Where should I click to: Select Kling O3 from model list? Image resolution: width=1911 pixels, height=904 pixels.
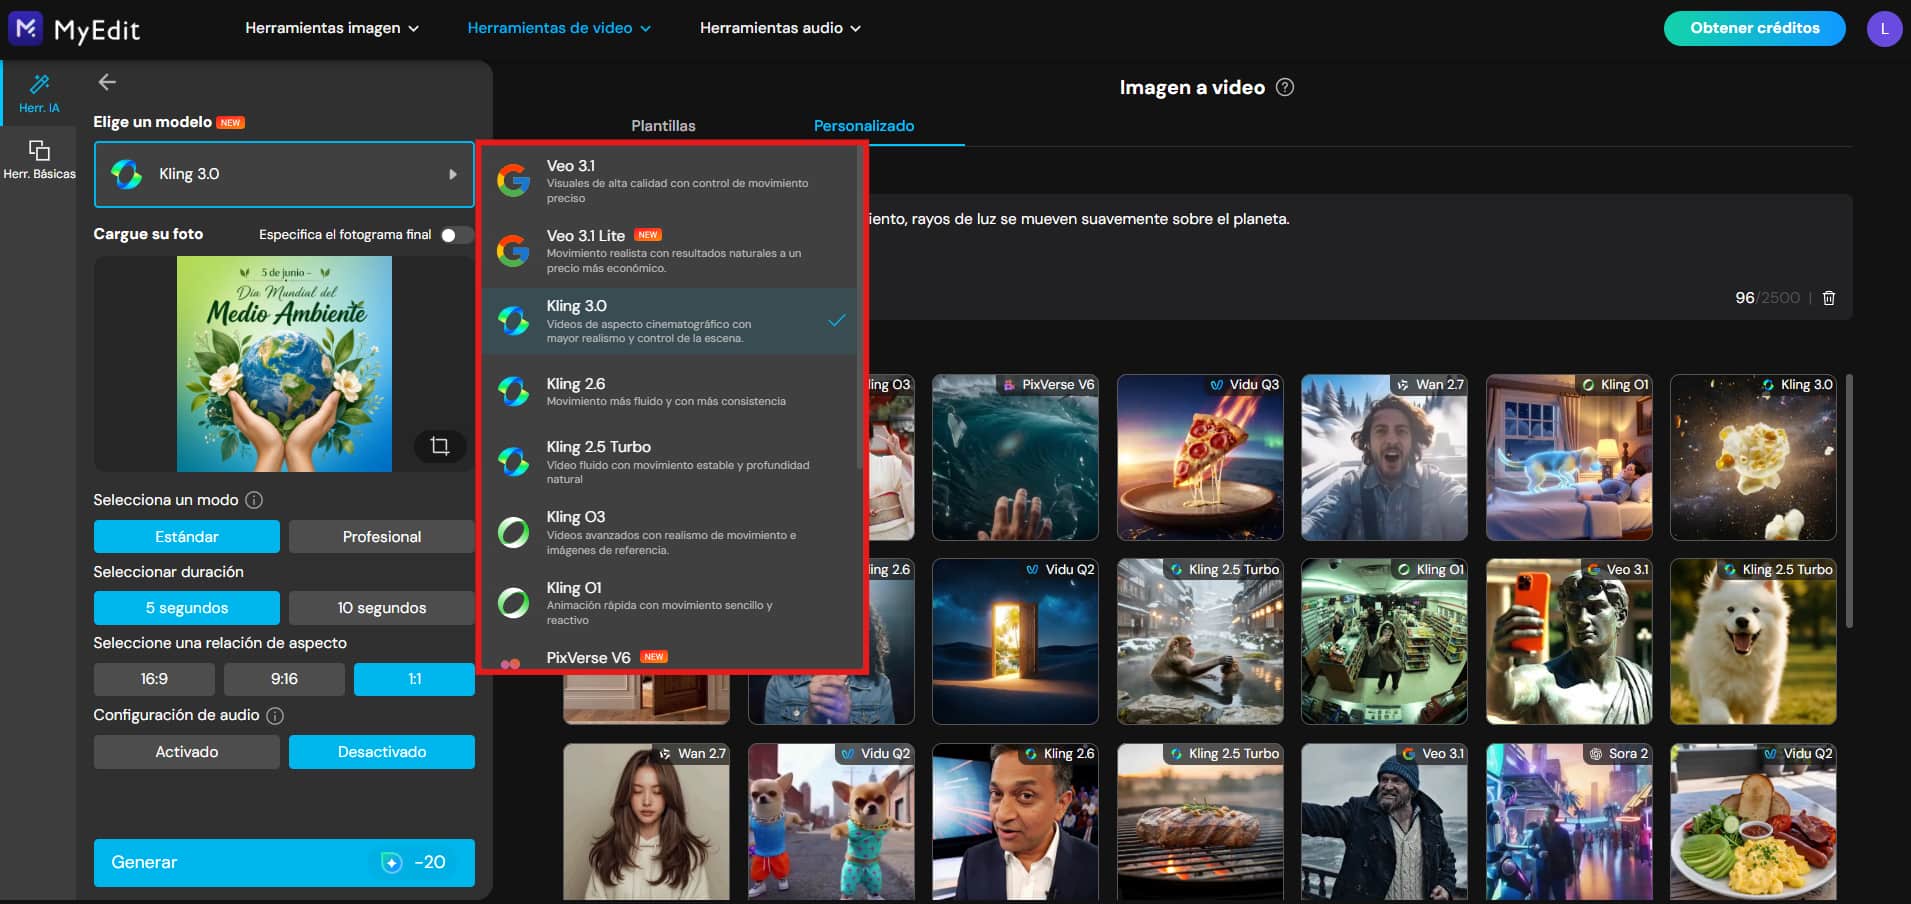click(x=670, y=532)
